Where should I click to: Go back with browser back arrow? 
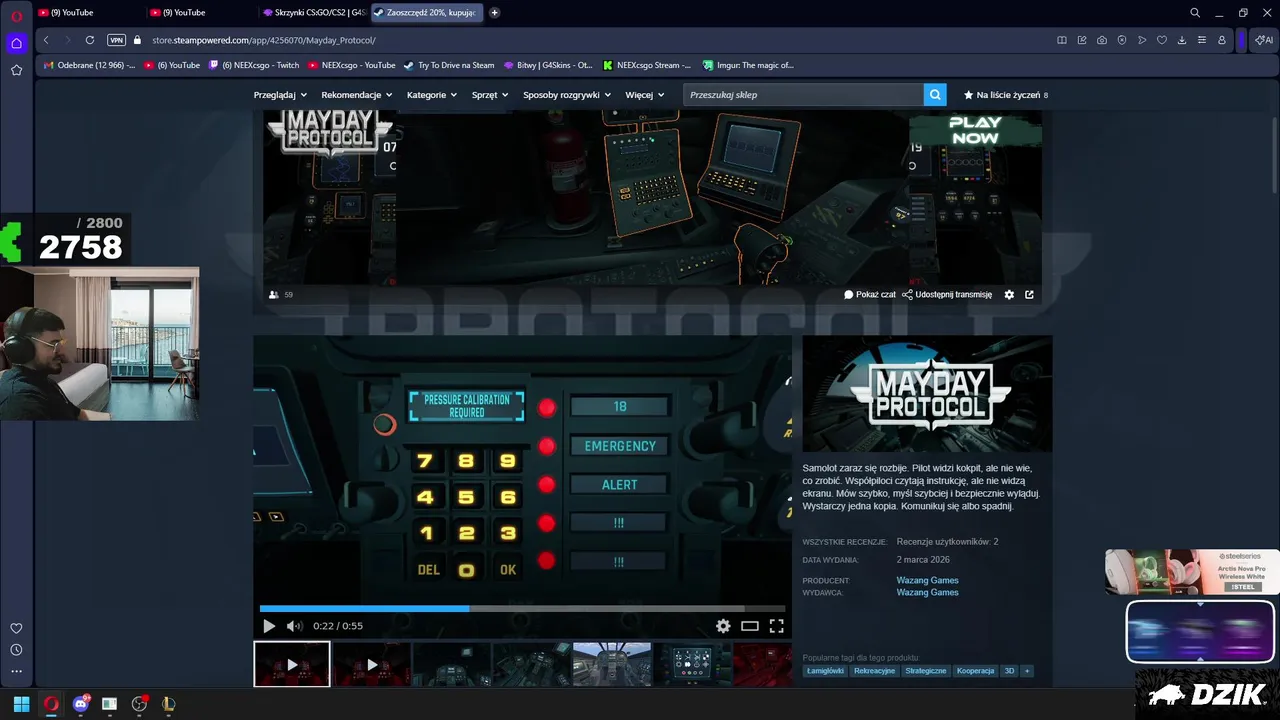click(x=46, y=40)
